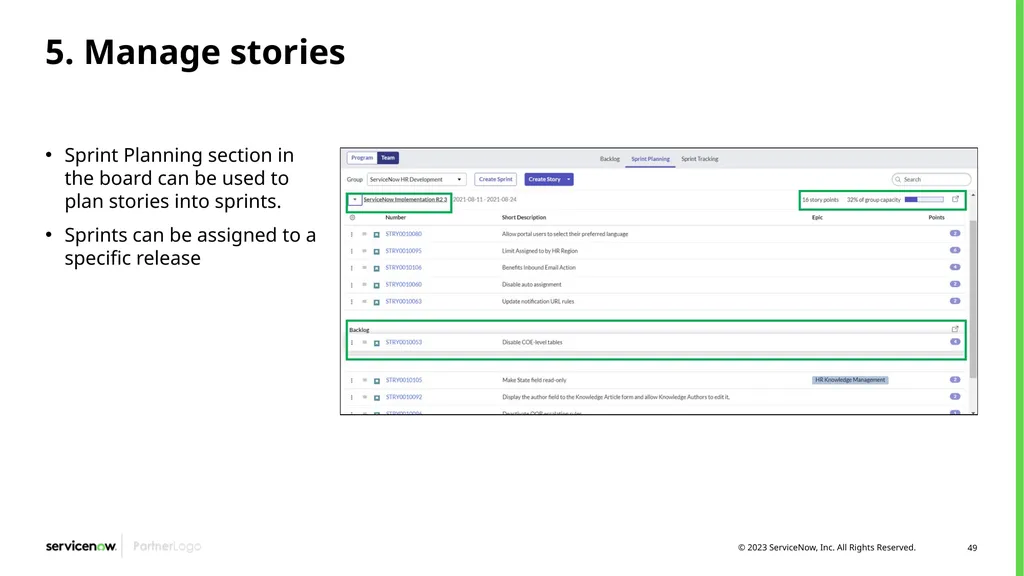Open the Sprint Tracking tab

coord(699,159)
